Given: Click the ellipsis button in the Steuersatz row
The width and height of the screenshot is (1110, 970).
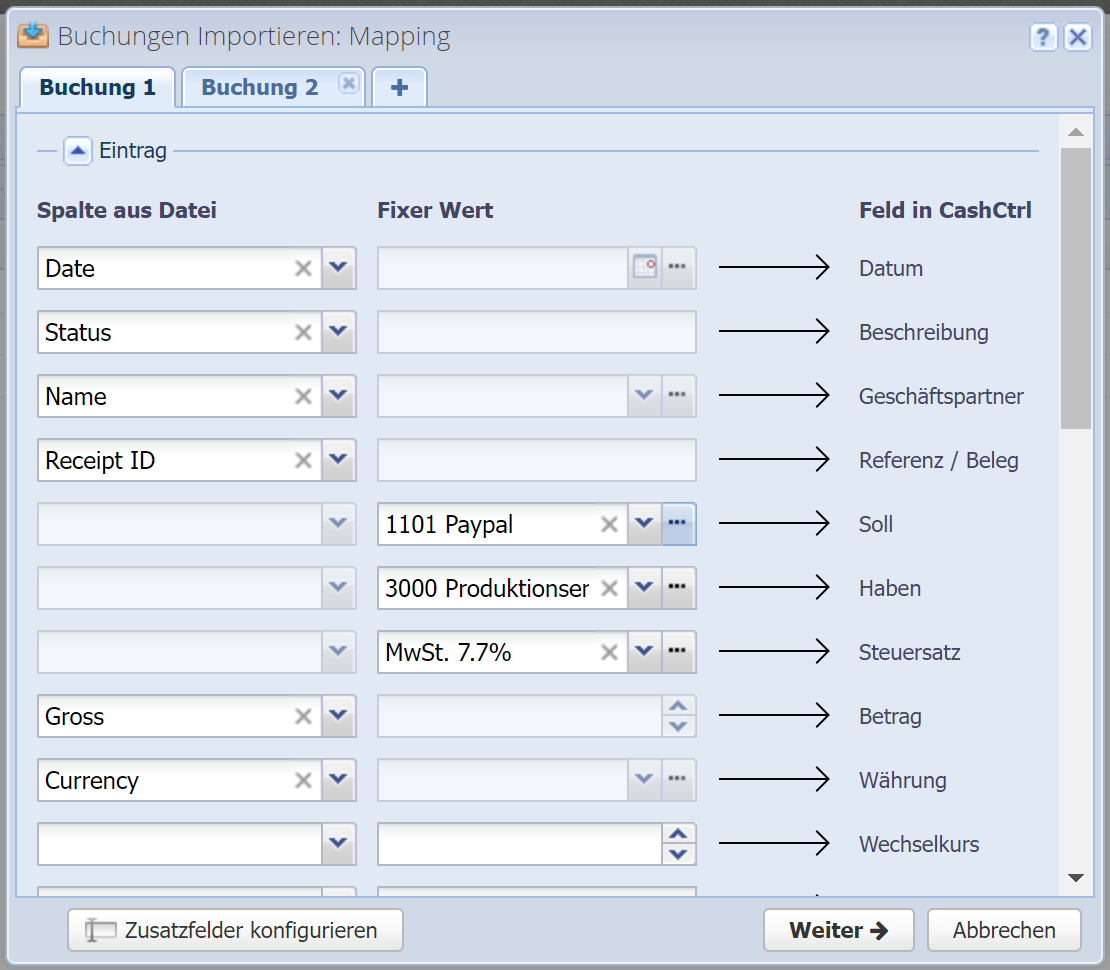Looking at the screenshot, I should pos(678,652).
